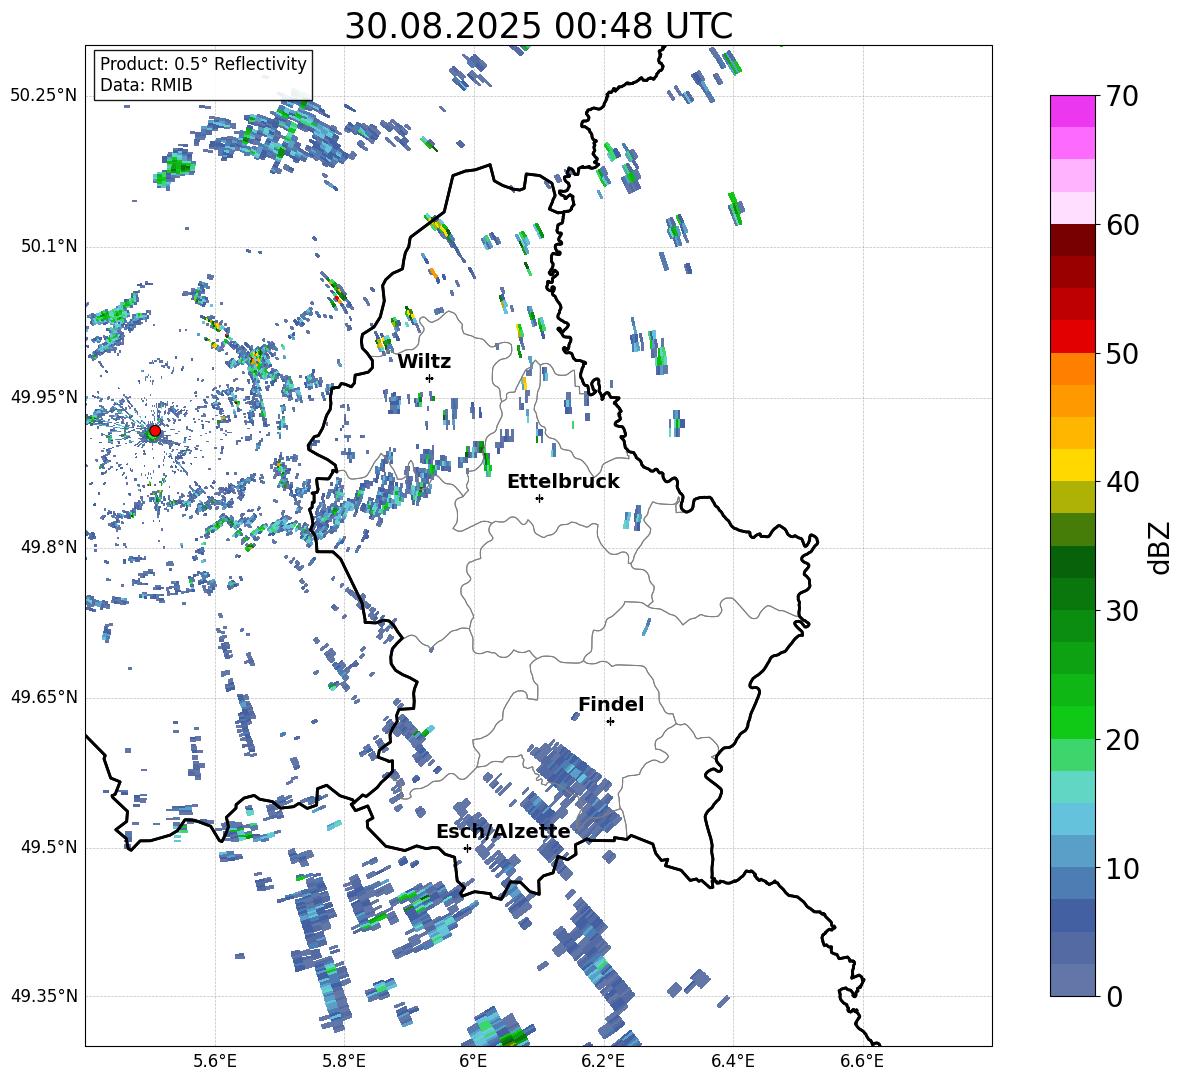The height and width of the screenshot is (1081, 1184).
Task: Click the latitude label 49.95°N
Action: click(x=44, y=397)
